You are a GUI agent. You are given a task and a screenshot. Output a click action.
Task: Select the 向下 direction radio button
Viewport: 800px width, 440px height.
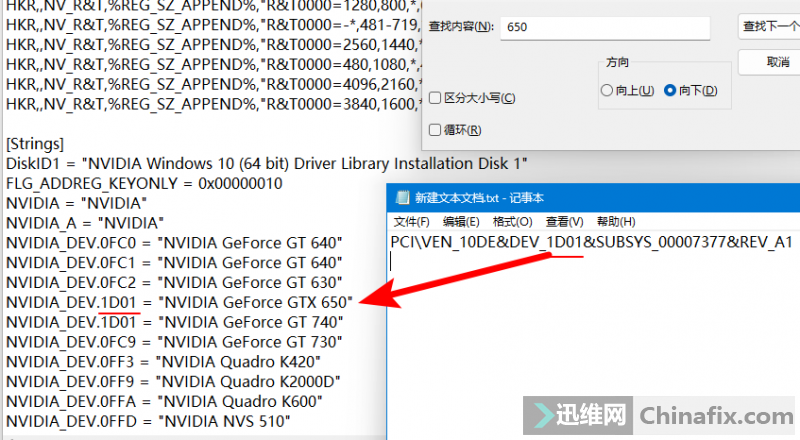point(670,91)
